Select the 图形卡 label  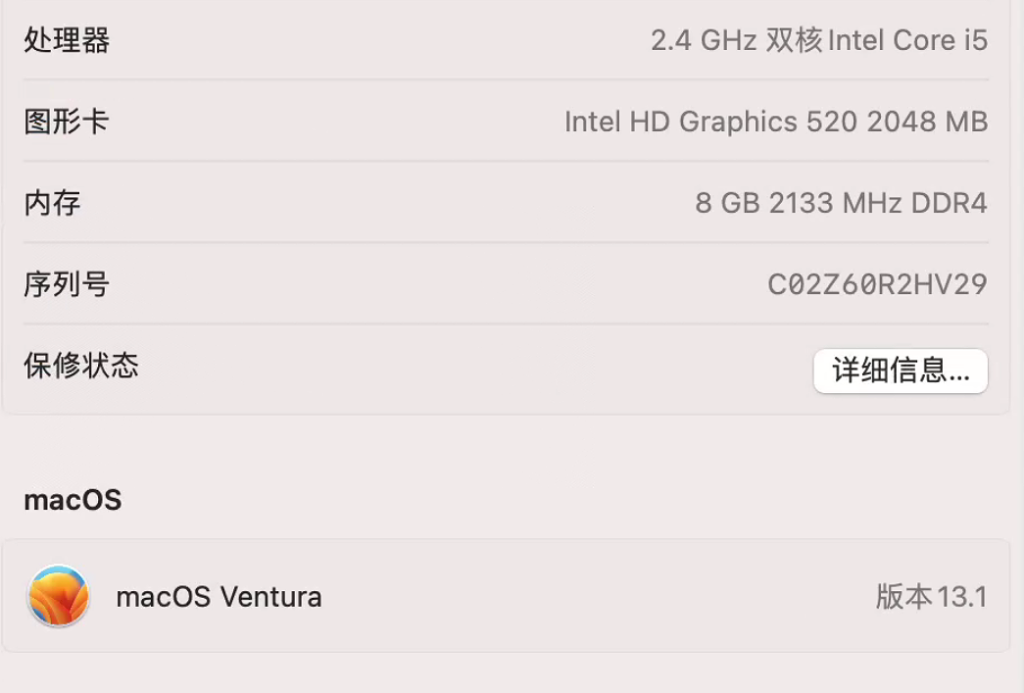(x=67, y=122)
